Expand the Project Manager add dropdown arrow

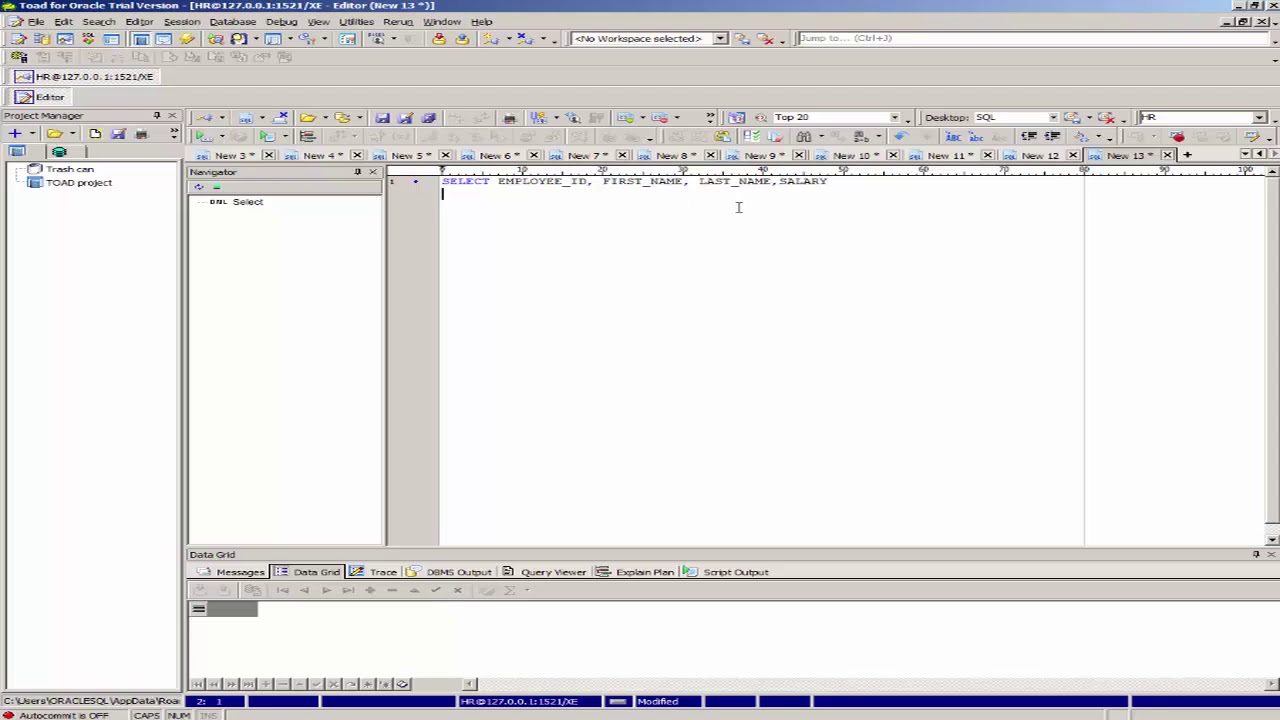click(x=31, y=134)
